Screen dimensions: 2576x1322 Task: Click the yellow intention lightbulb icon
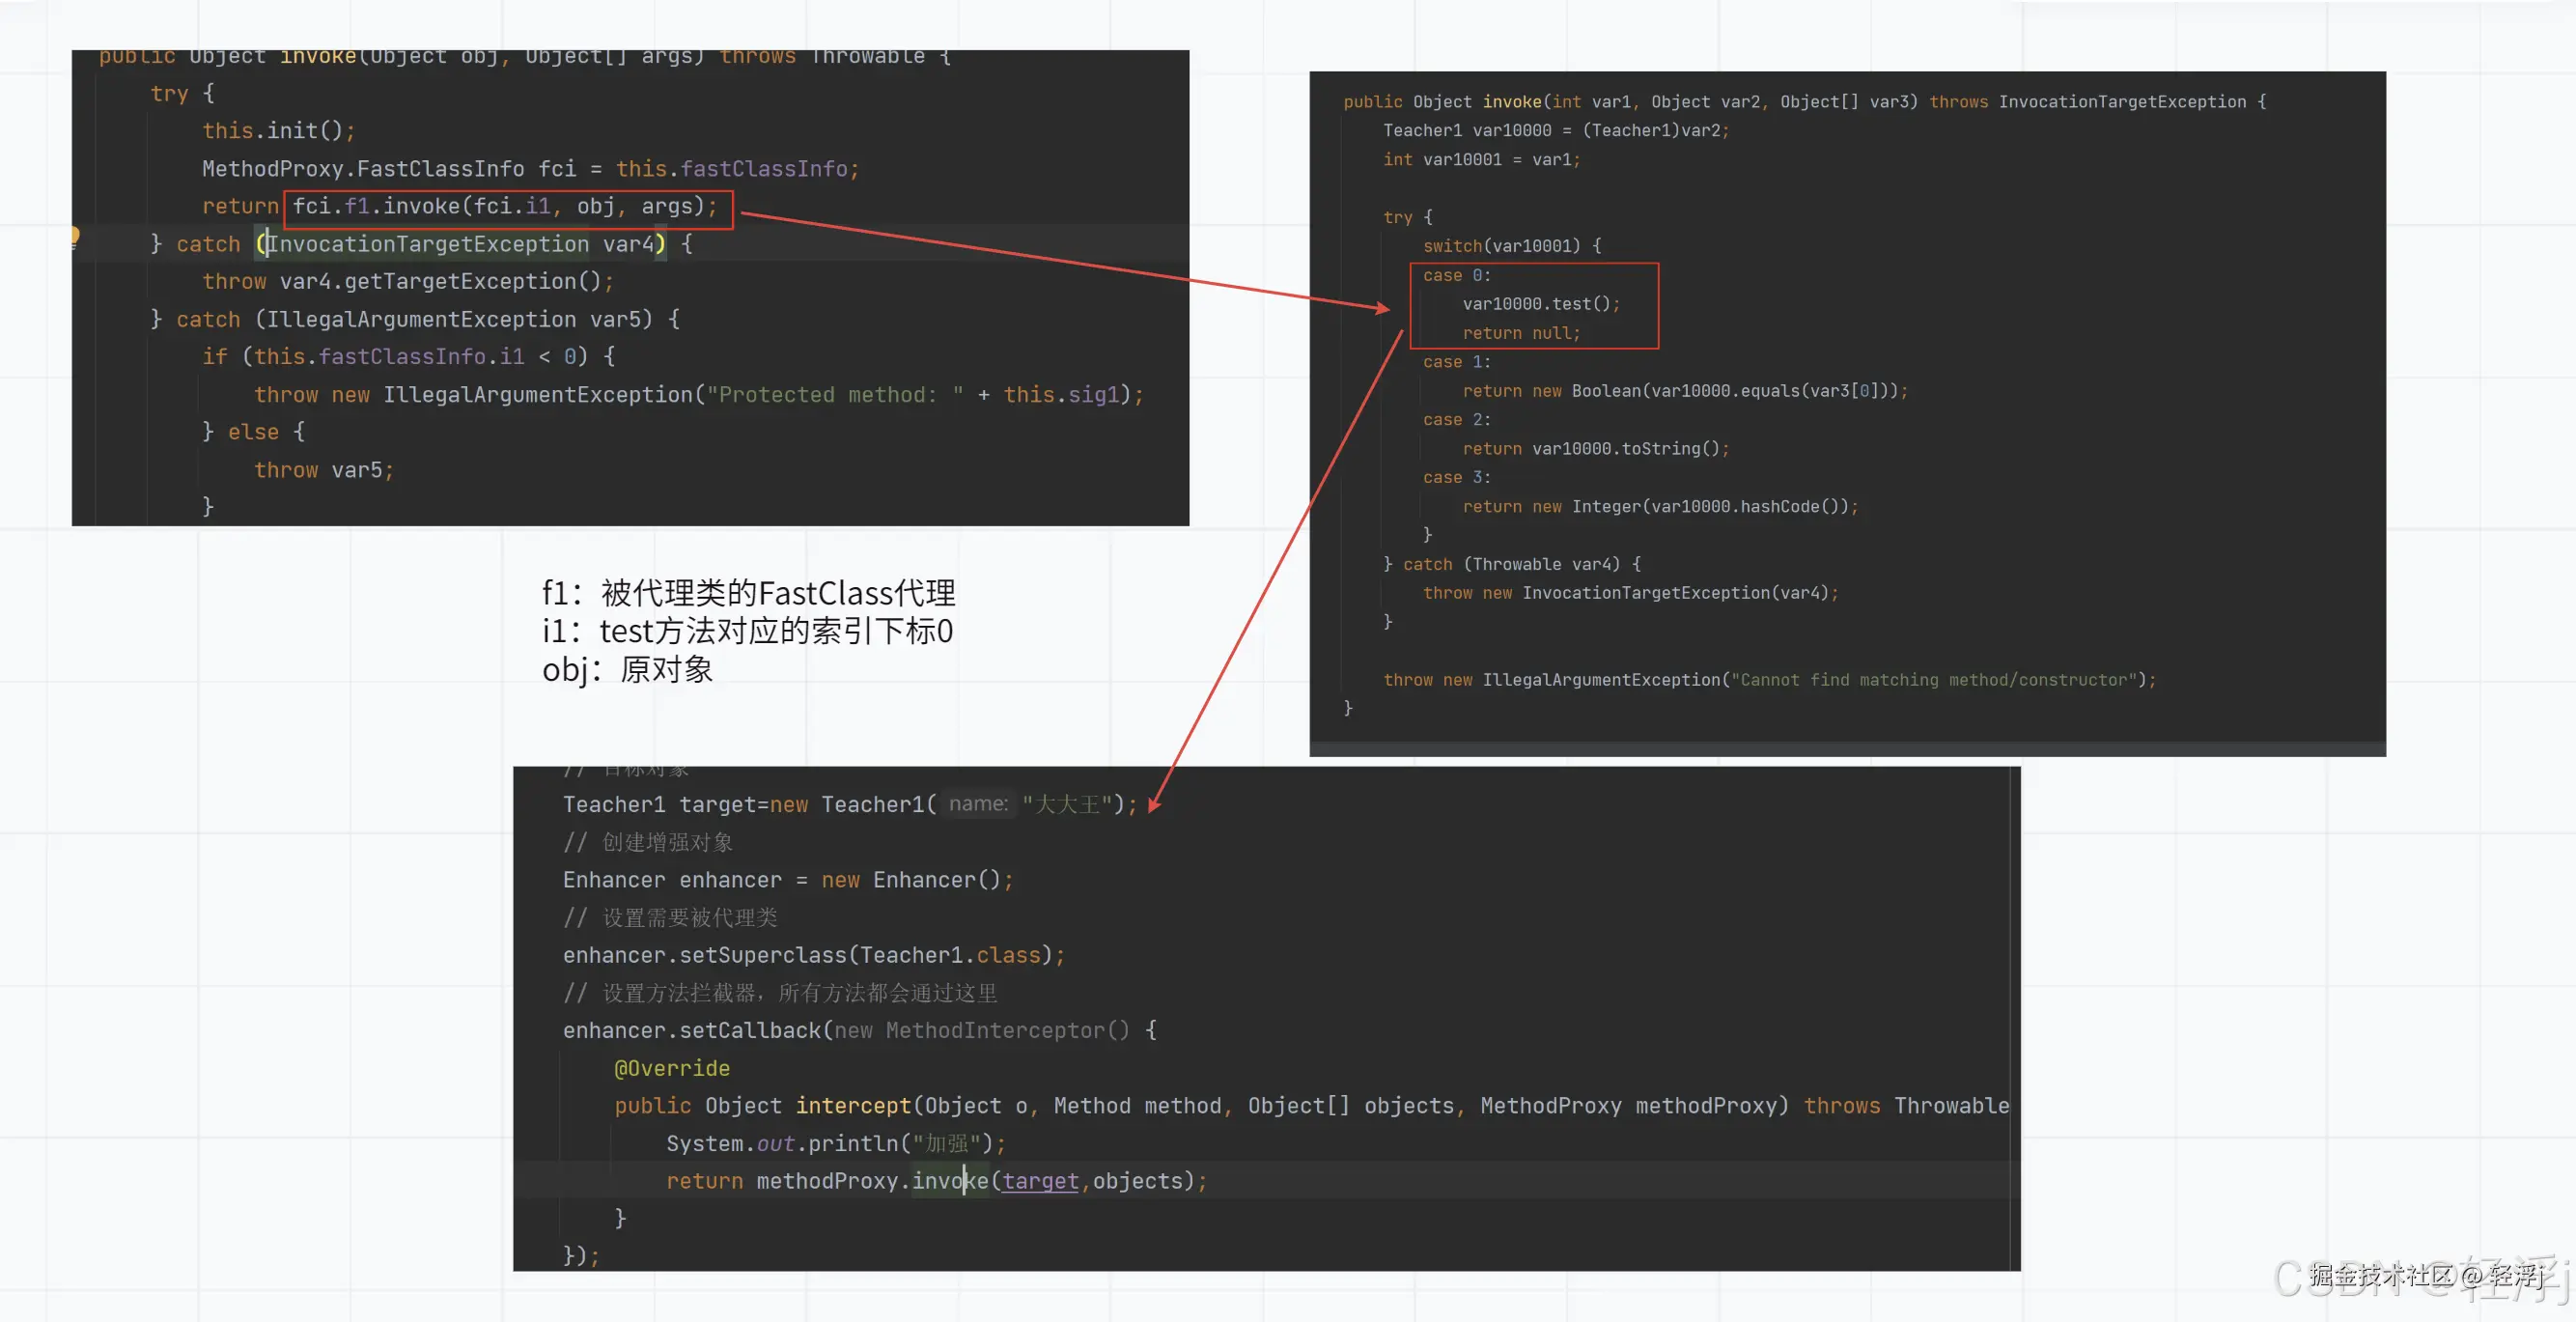coord(75,237)
